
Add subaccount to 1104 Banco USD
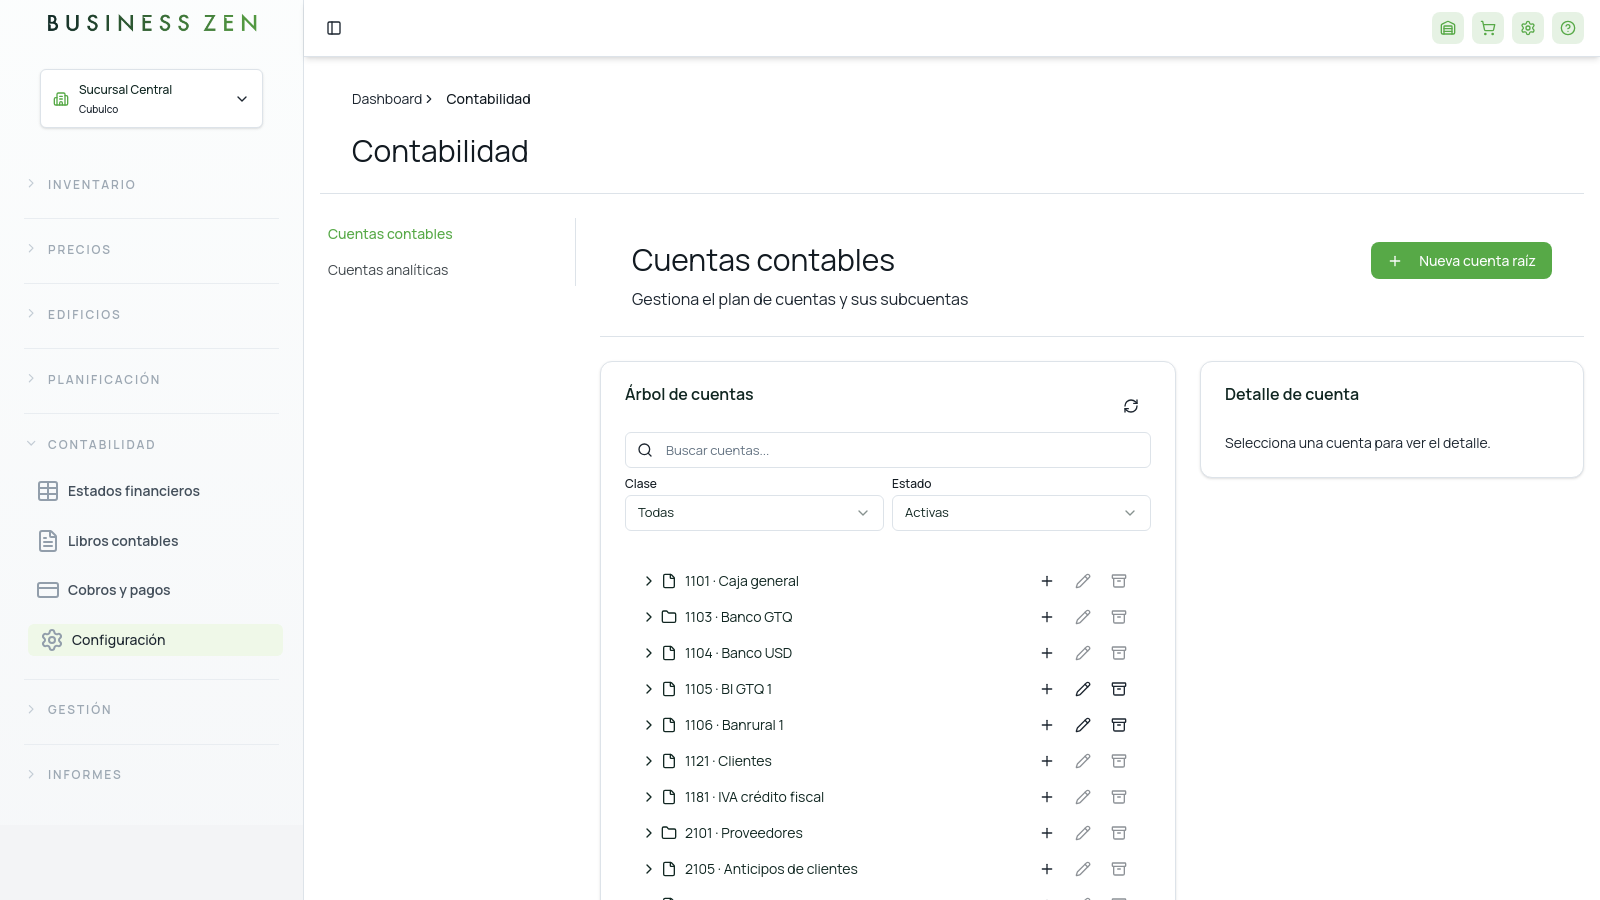point(1047,653)
